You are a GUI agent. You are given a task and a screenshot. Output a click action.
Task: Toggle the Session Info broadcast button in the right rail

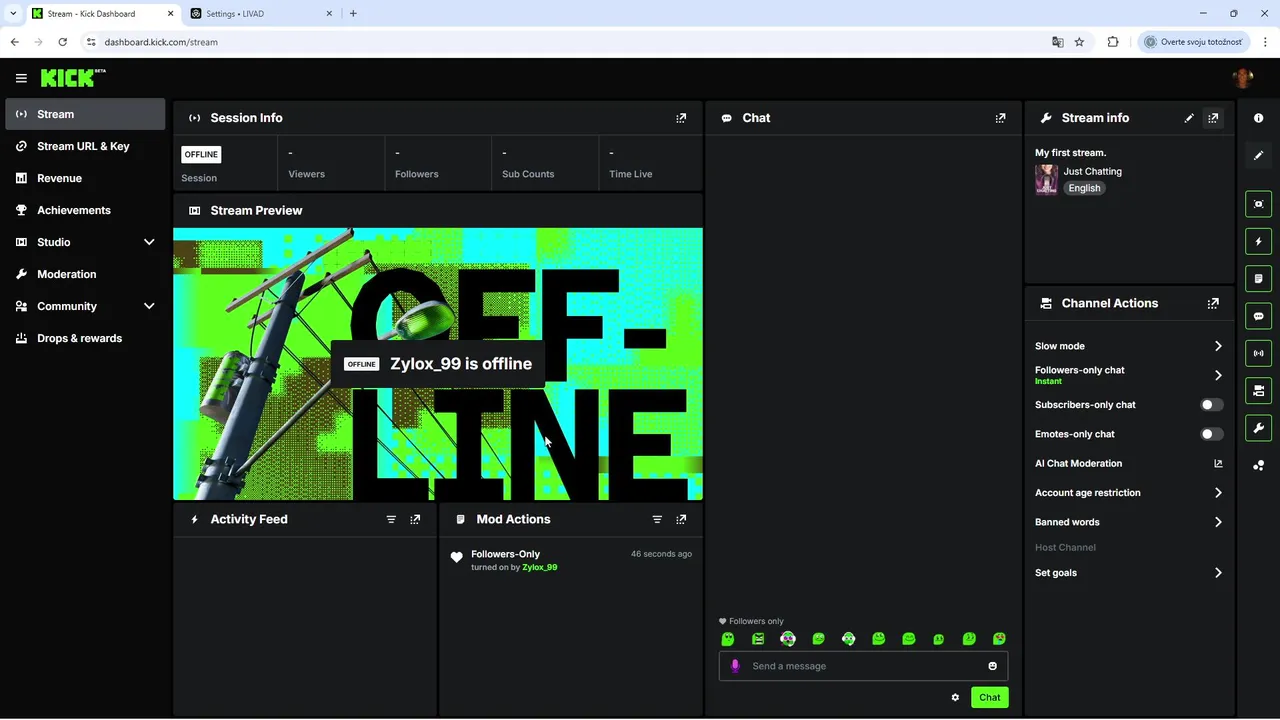point(1258,353)
